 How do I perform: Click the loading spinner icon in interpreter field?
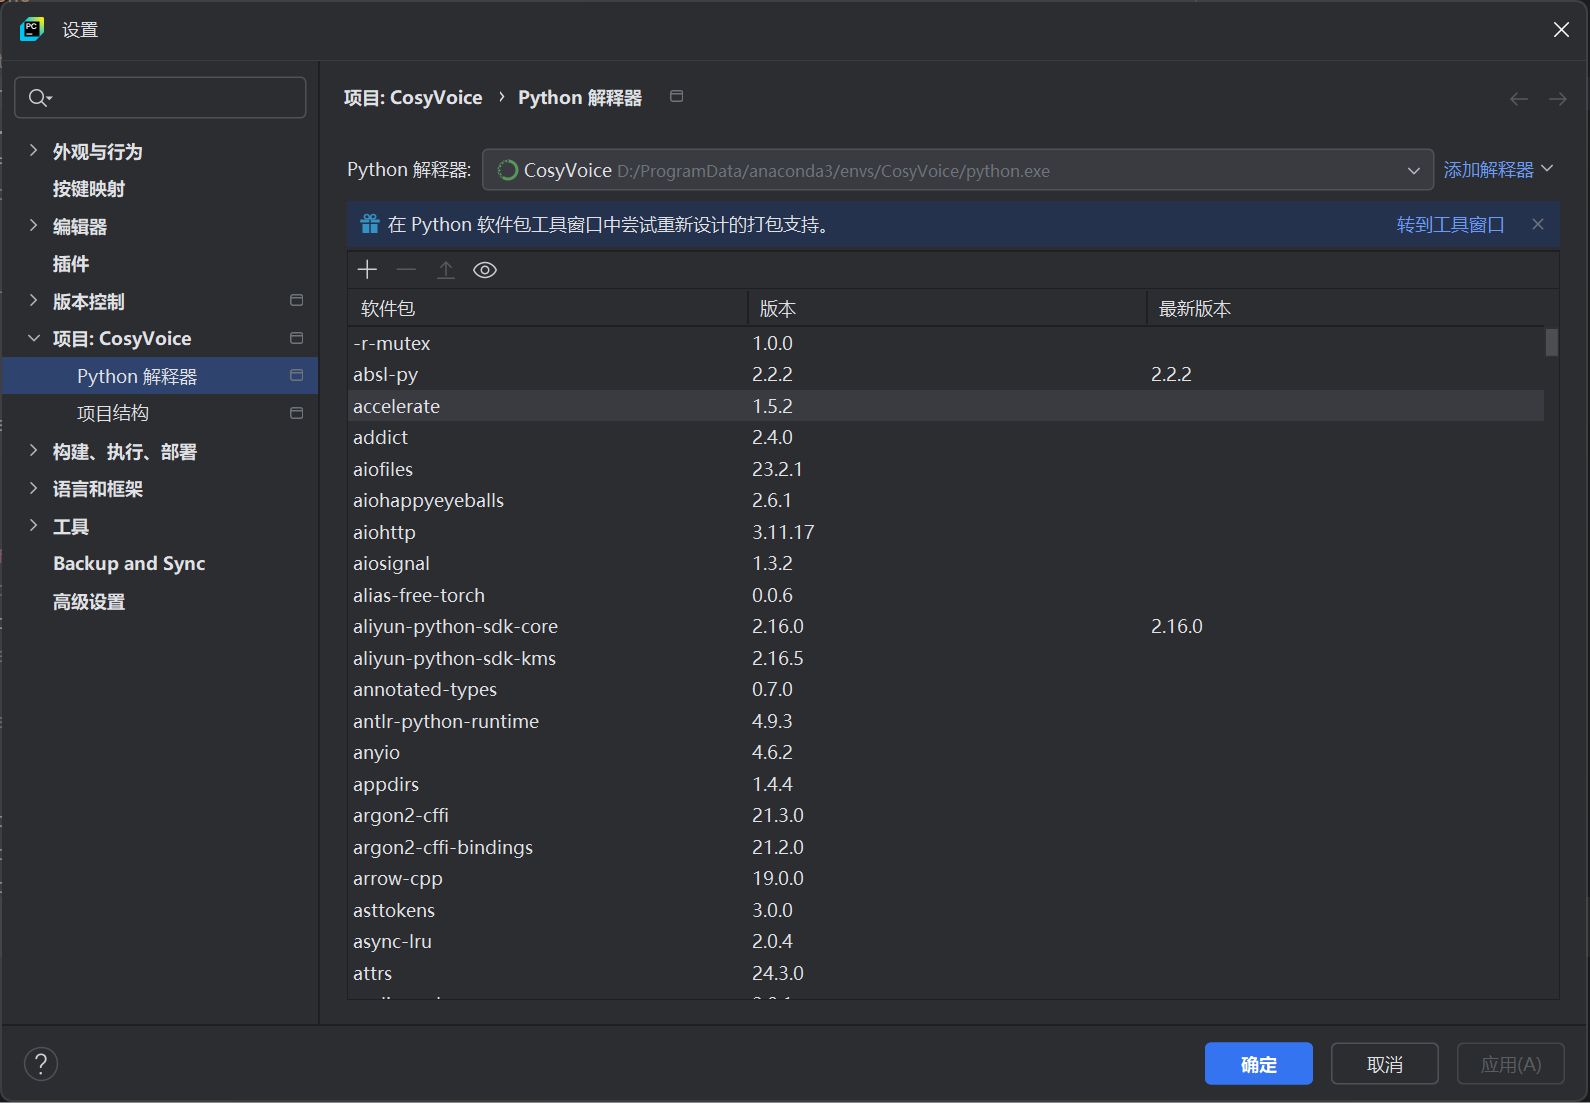click(x=508, y=170)
